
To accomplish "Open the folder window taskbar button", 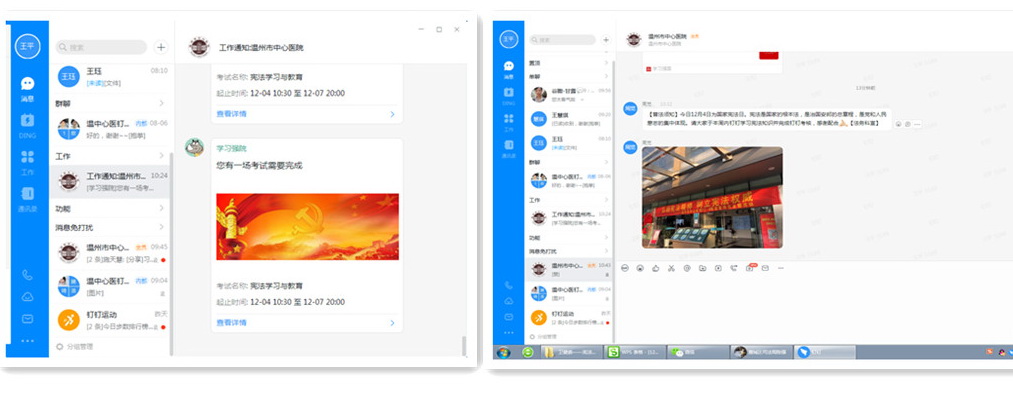I will 572,353.
